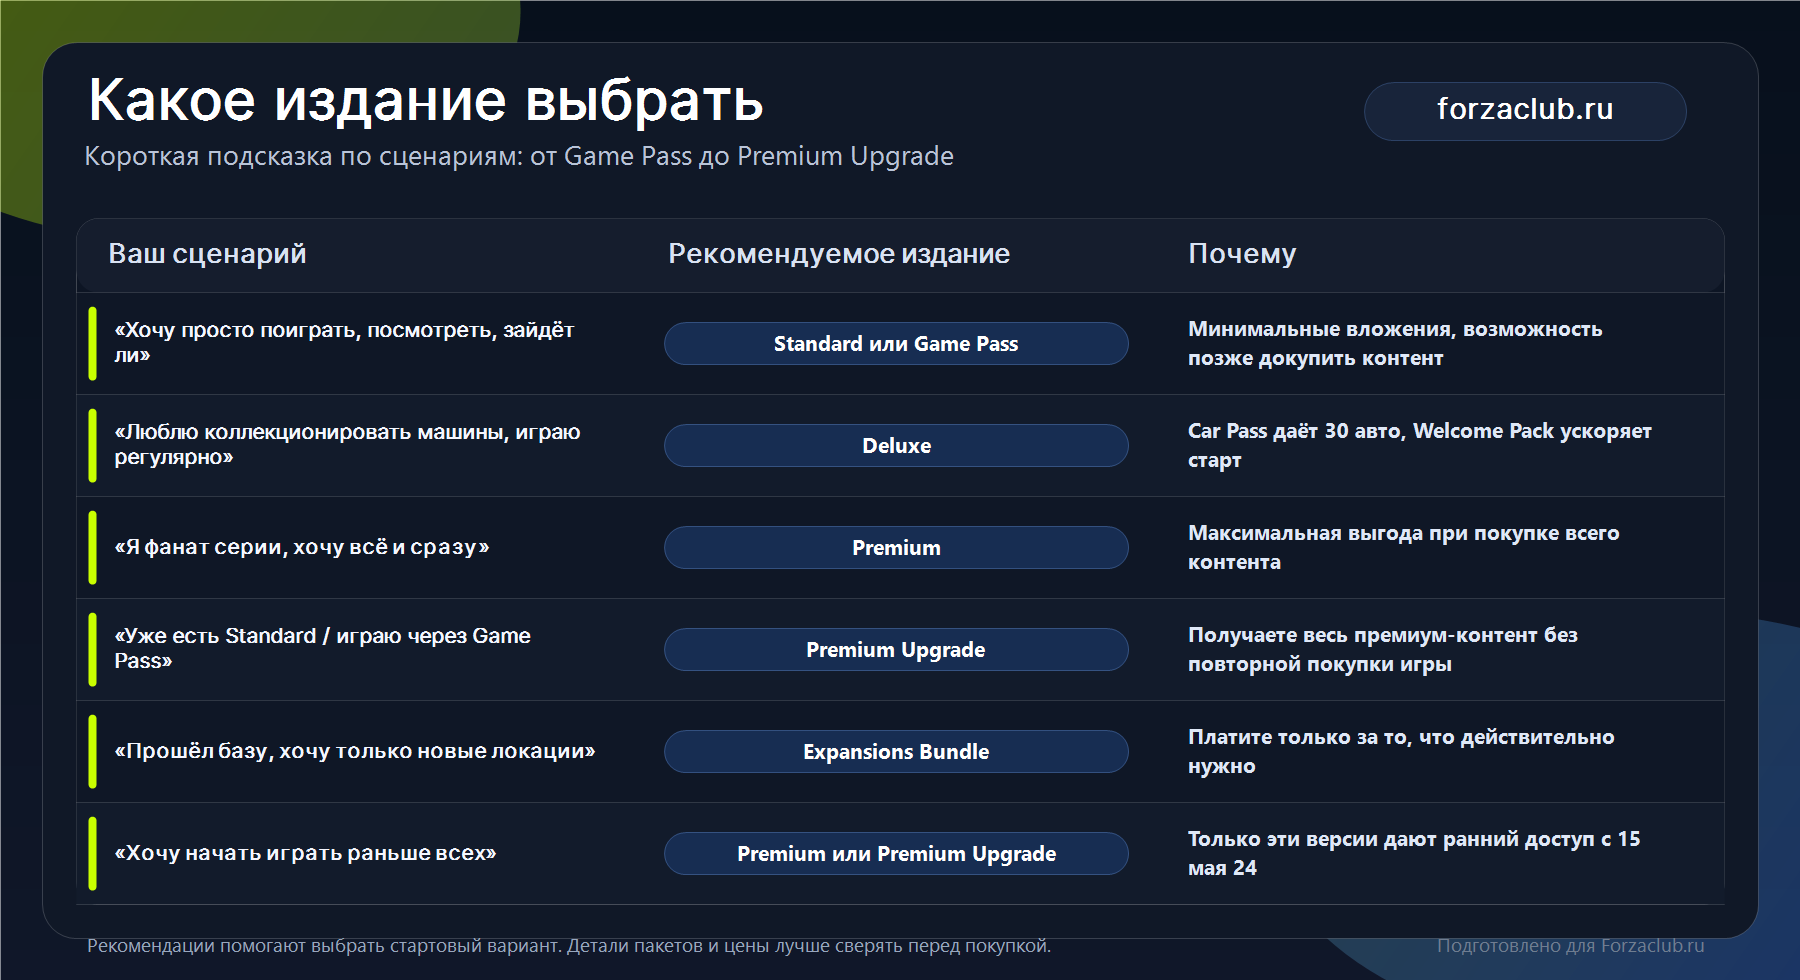Pick the Expansions Bundle pill

(896, 752)
